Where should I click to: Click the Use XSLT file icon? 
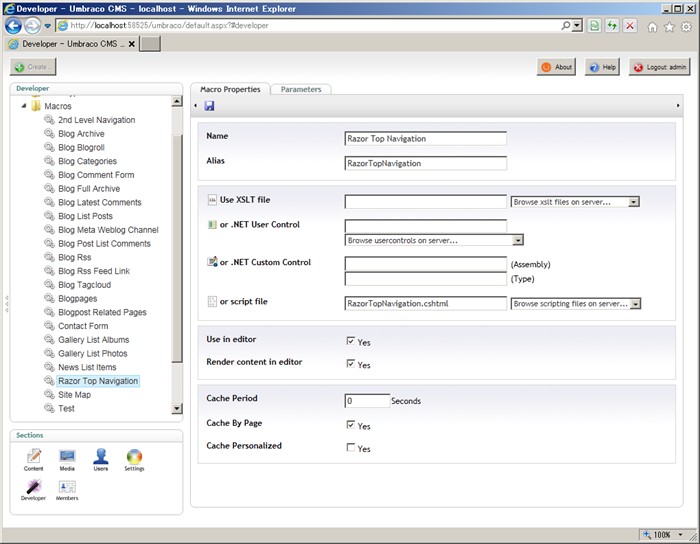(x=212, y=200)
